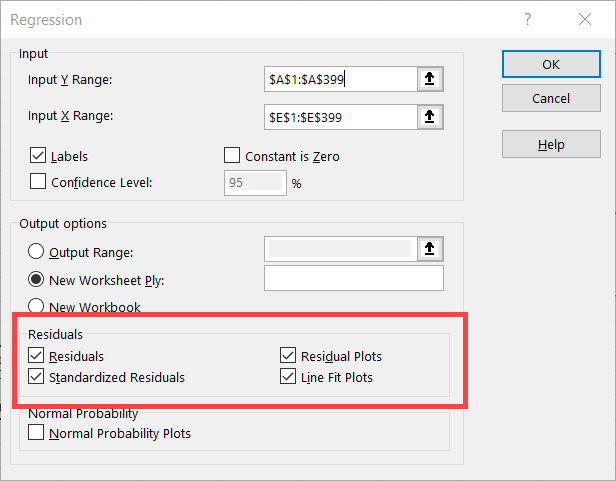Untick the Residuals checkbox
Screen dimensions: 616x481
coord(36,355)
